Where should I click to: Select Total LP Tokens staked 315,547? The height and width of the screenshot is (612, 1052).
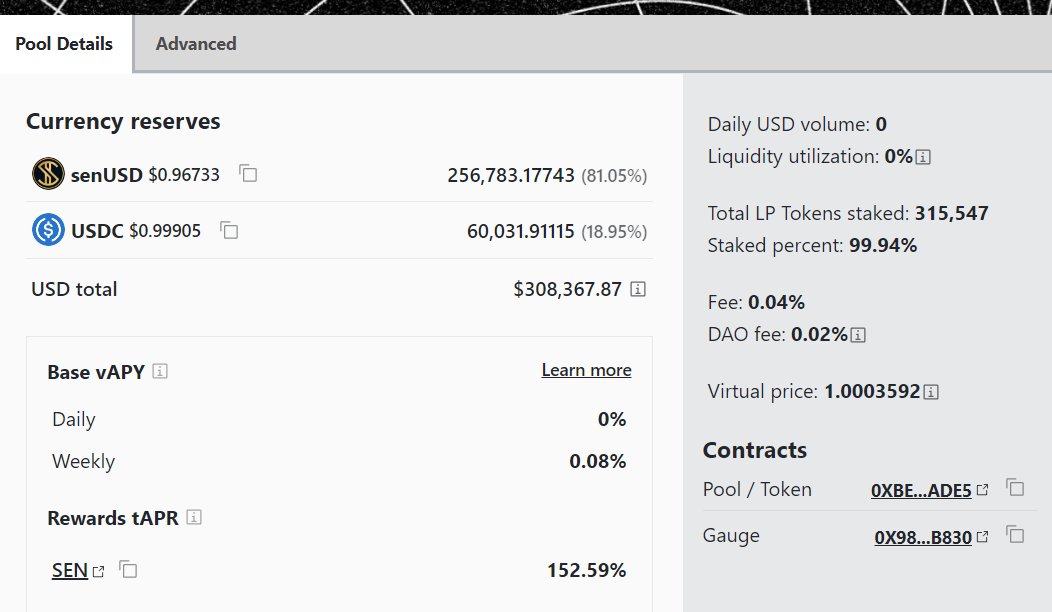pyautogui.click(x=952, y=213)
